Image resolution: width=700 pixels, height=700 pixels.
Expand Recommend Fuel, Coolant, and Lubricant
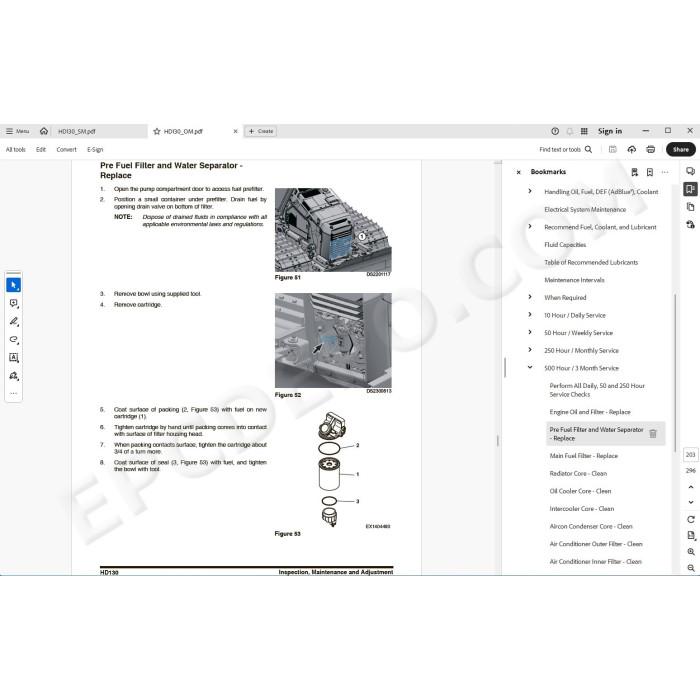pyautogui.click(x=530, y=226)
